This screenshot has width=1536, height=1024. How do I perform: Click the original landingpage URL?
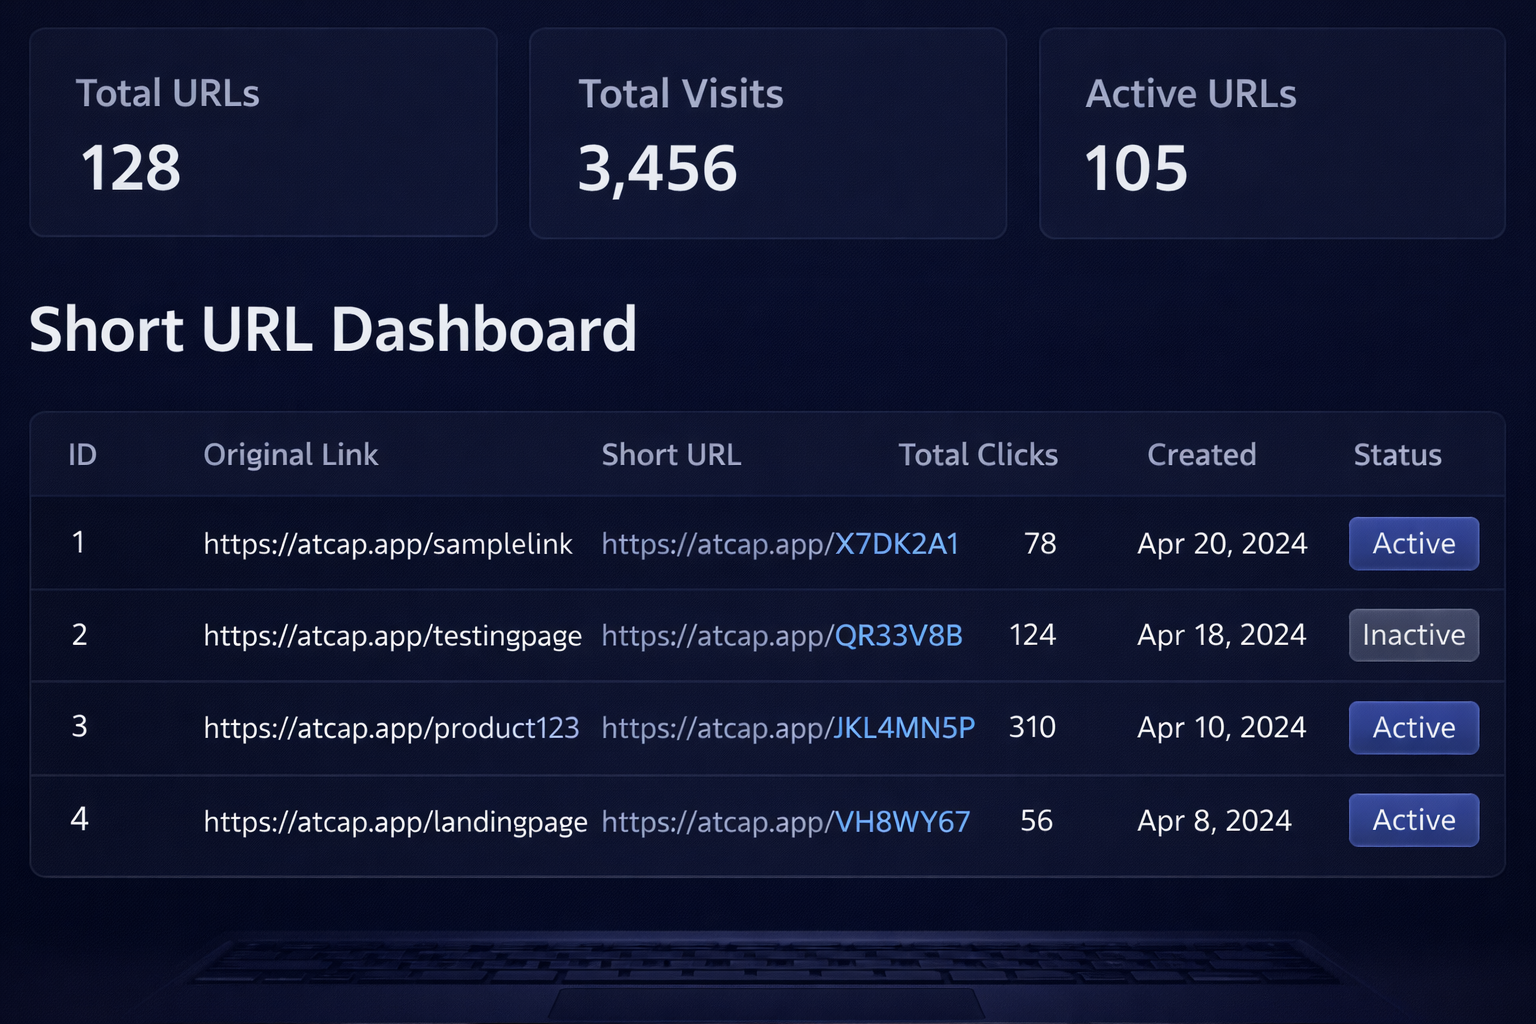[395, 822]
